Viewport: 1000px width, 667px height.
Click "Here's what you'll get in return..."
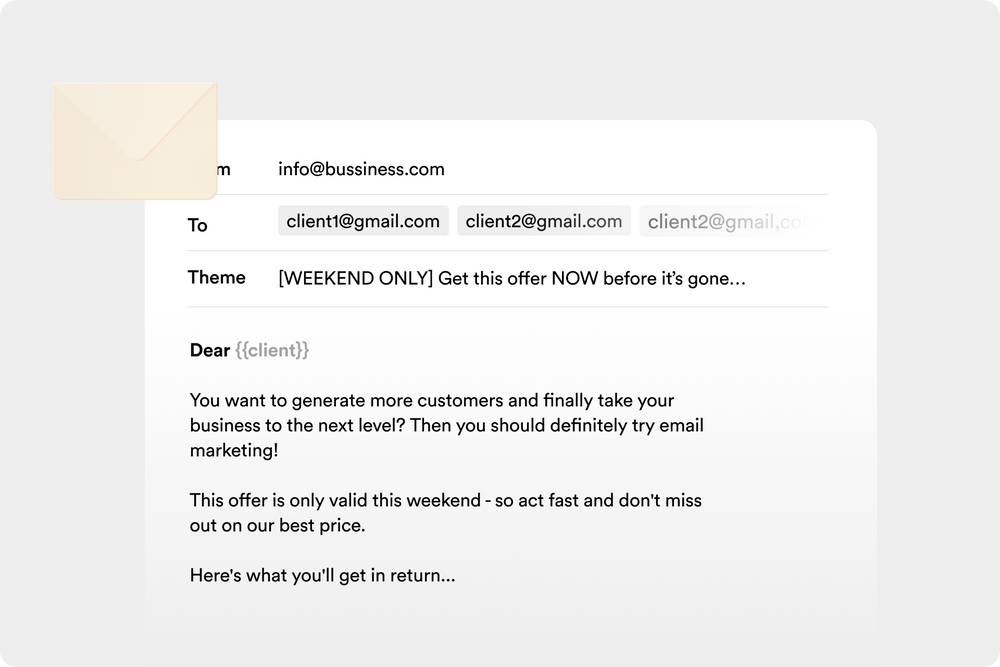click(x=322, y=575)
